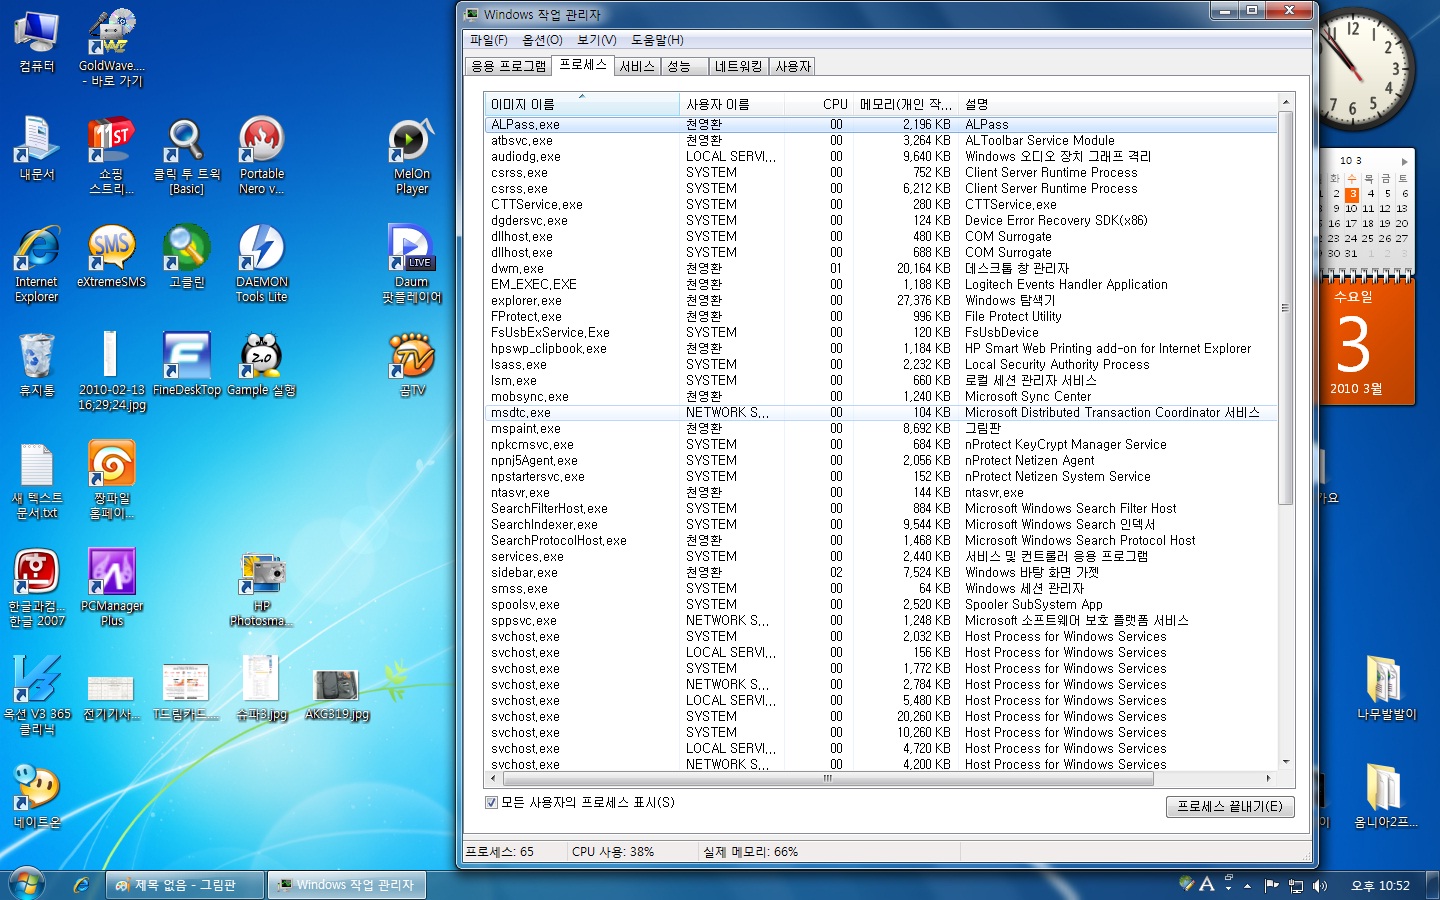Sort by 이미지 이름 column header
The height and width of the screenshot is (900, 1440).
pyautogui.click(x=582, y=104)
